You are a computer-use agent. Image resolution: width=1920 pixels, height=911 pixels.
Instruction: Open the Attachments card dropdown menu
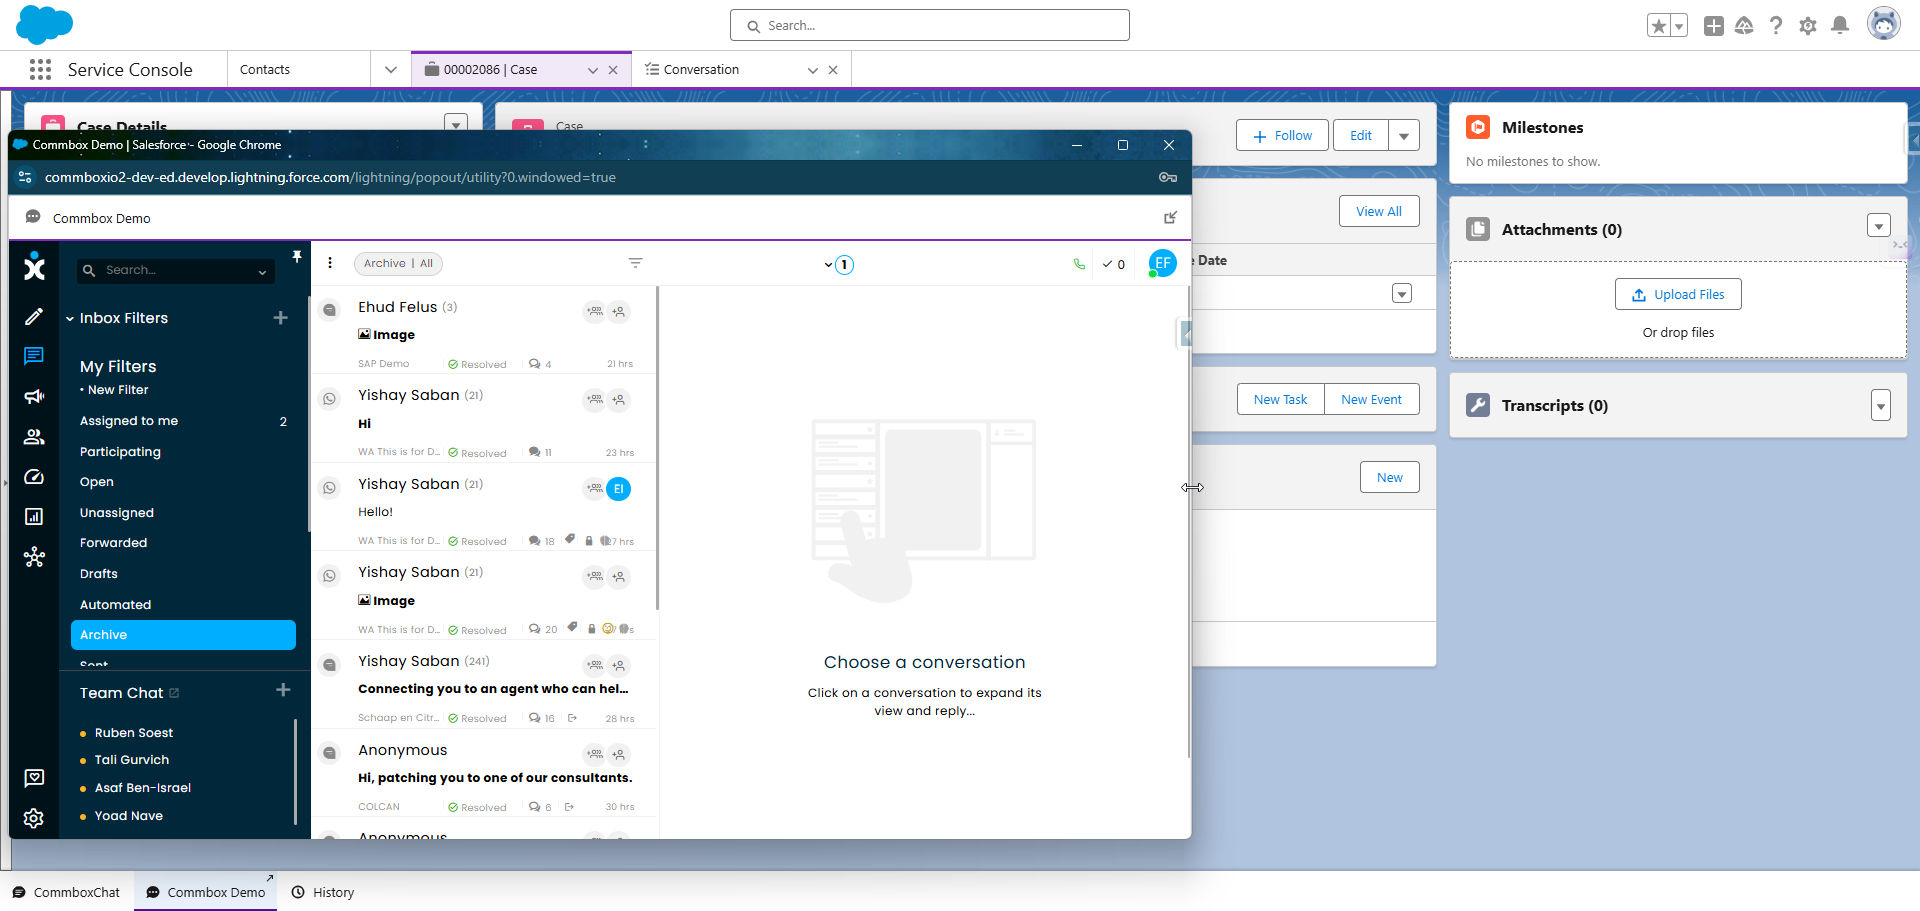click(1879, 226)
